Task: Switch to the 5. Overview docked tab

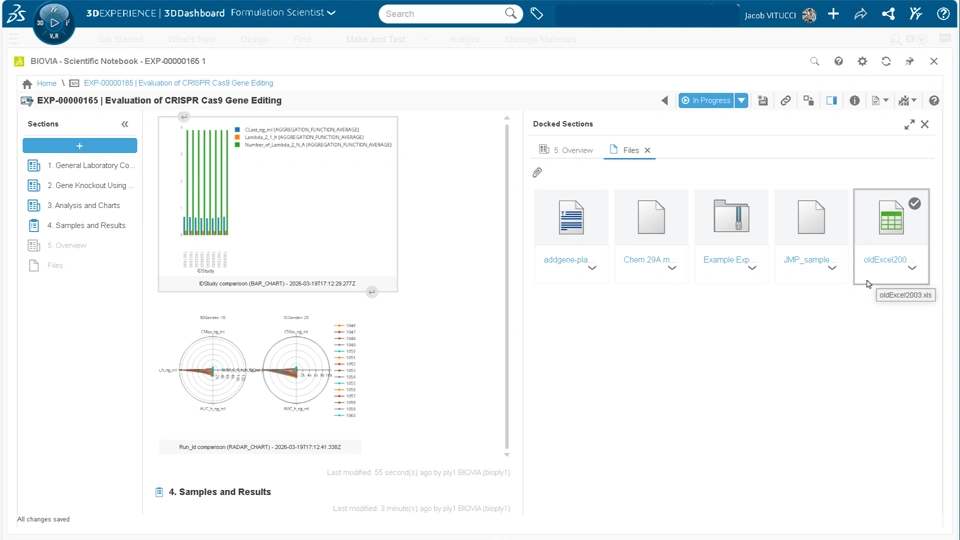Action: click(x=566, y=150)
